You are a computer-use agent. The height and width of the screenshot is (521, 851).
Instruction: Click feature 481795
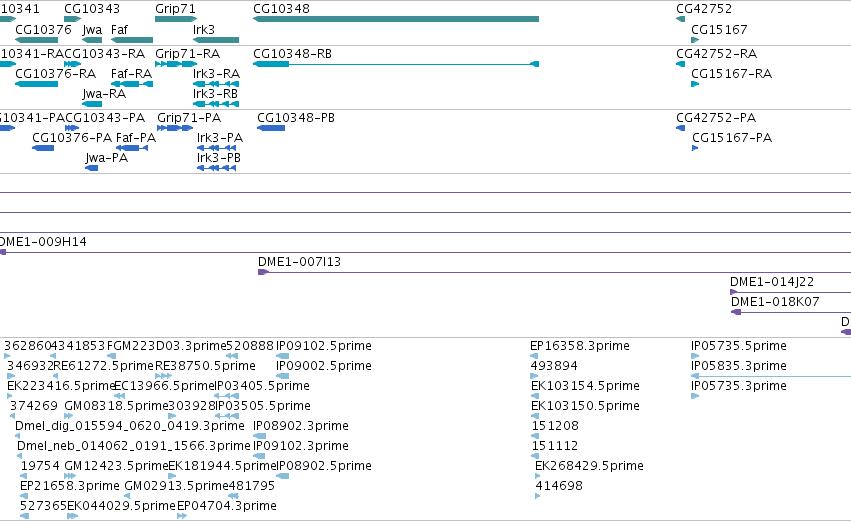(252, 486)
